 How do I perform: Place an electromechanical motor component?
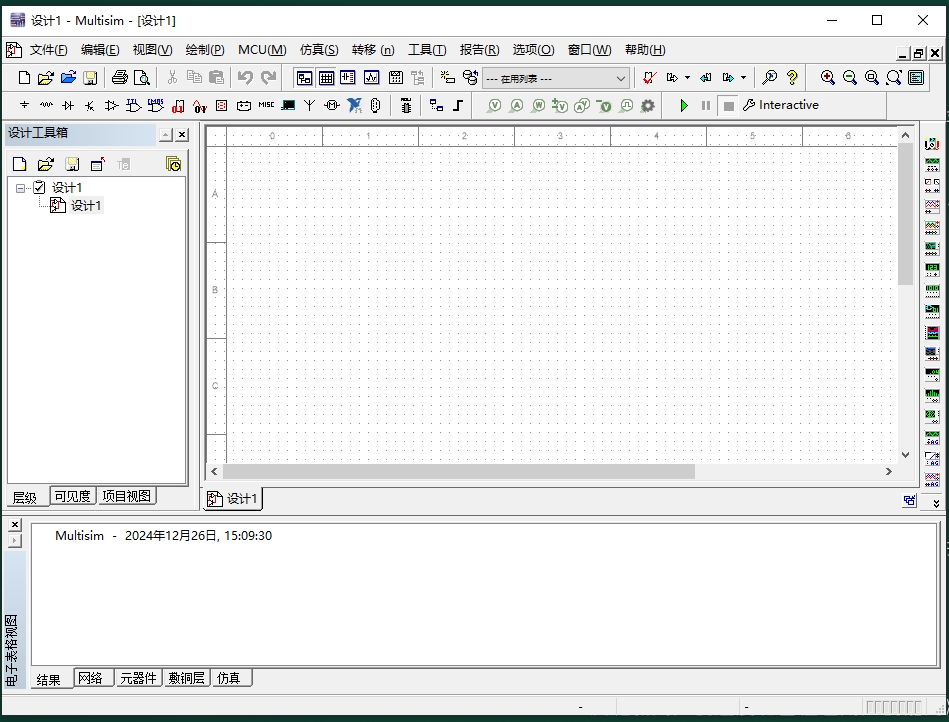(332, 105)
